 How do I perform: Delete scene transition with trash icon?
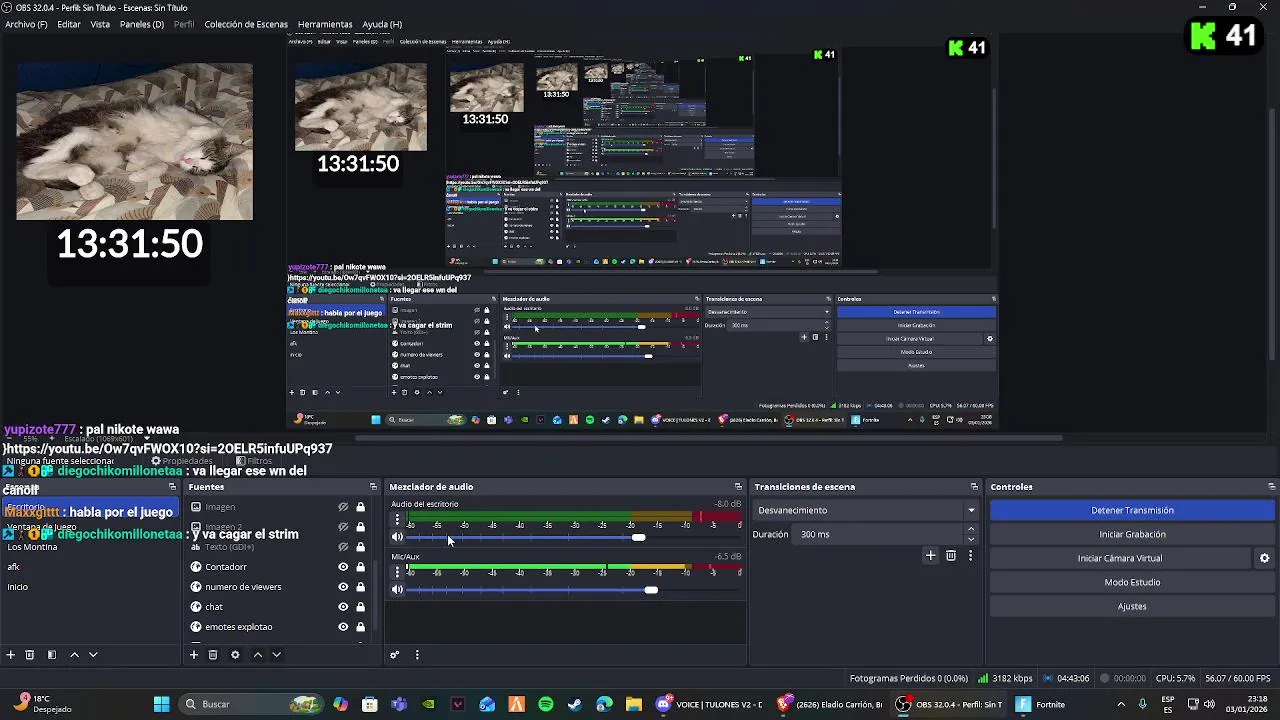(951, 556)
